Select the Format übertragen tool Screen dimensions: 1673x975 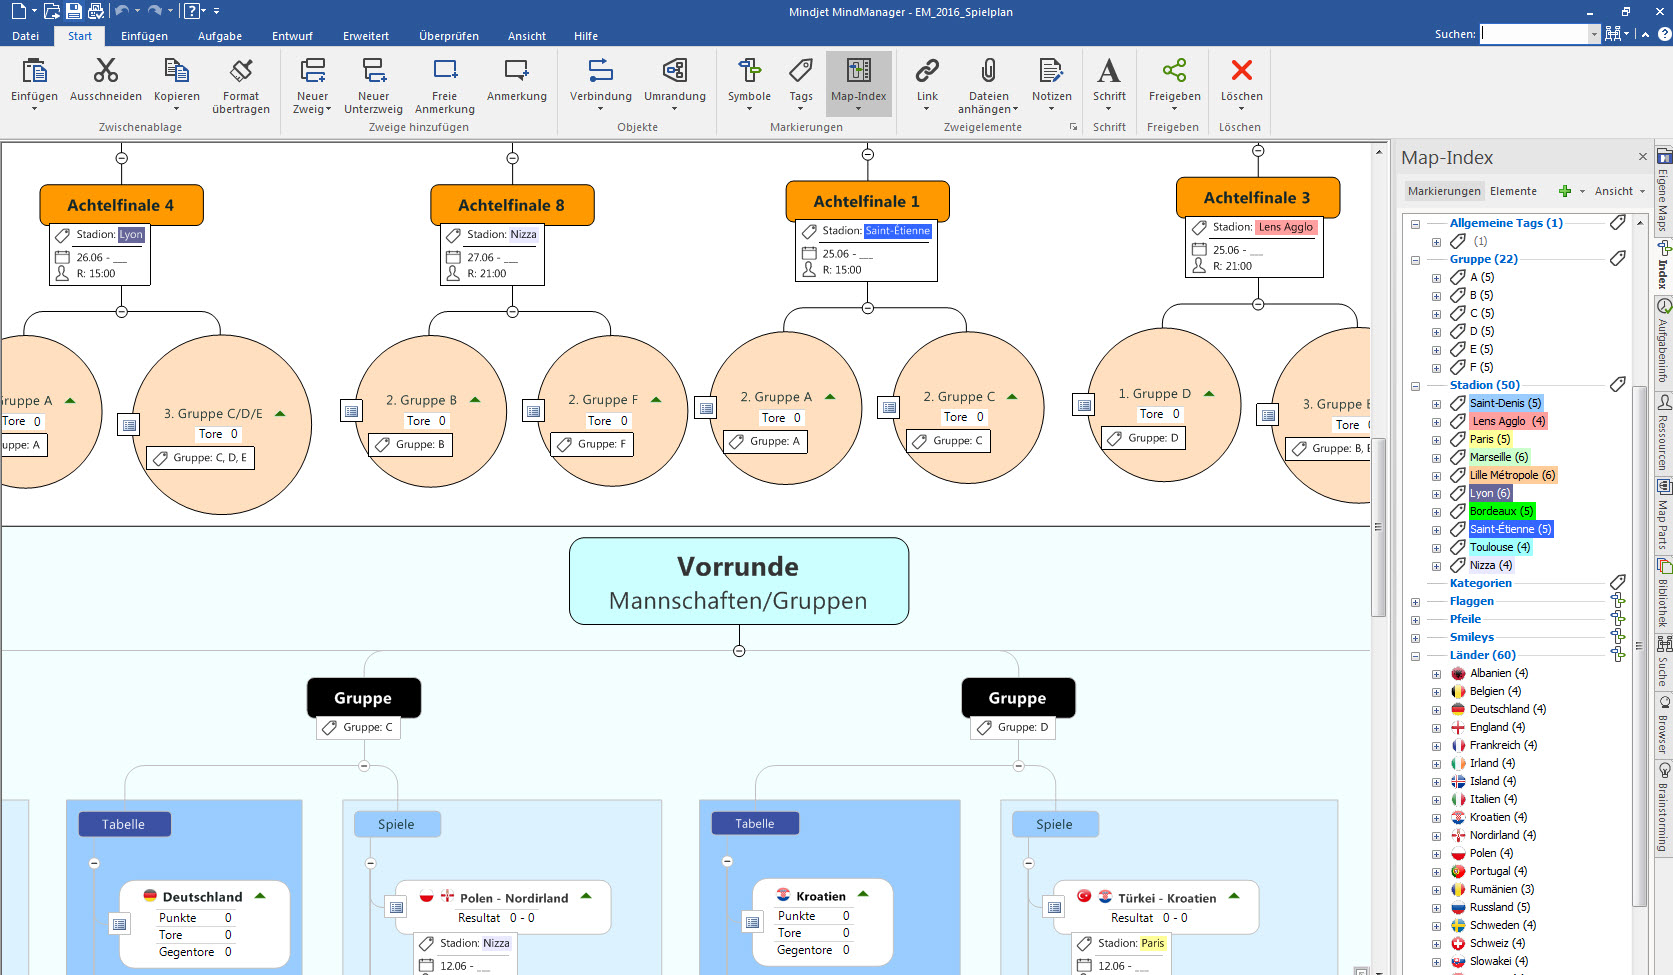pyautogui.click(x=241, y=71)
